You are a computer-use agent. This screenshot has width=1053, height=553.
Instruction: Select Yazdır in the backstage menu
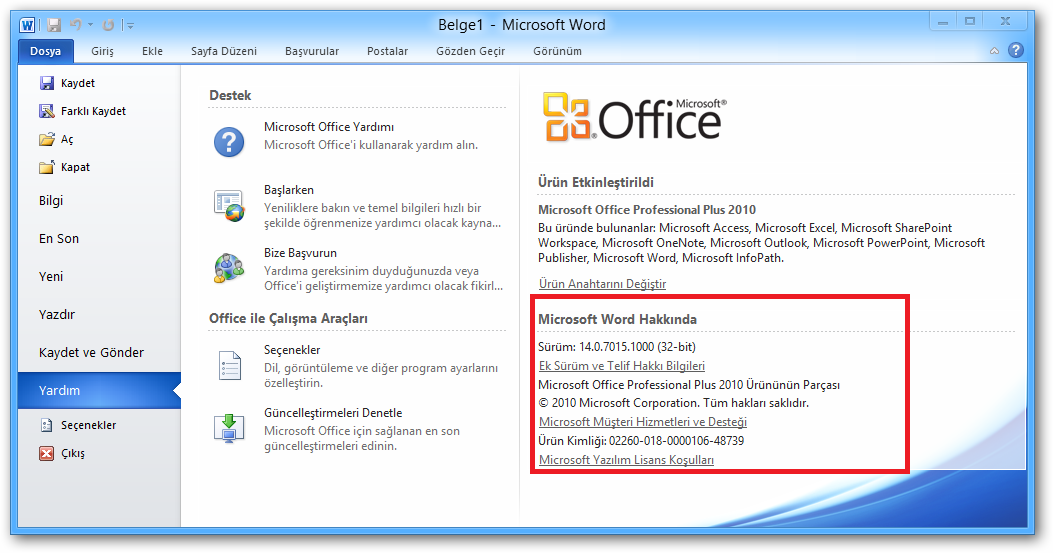[57, 315]
